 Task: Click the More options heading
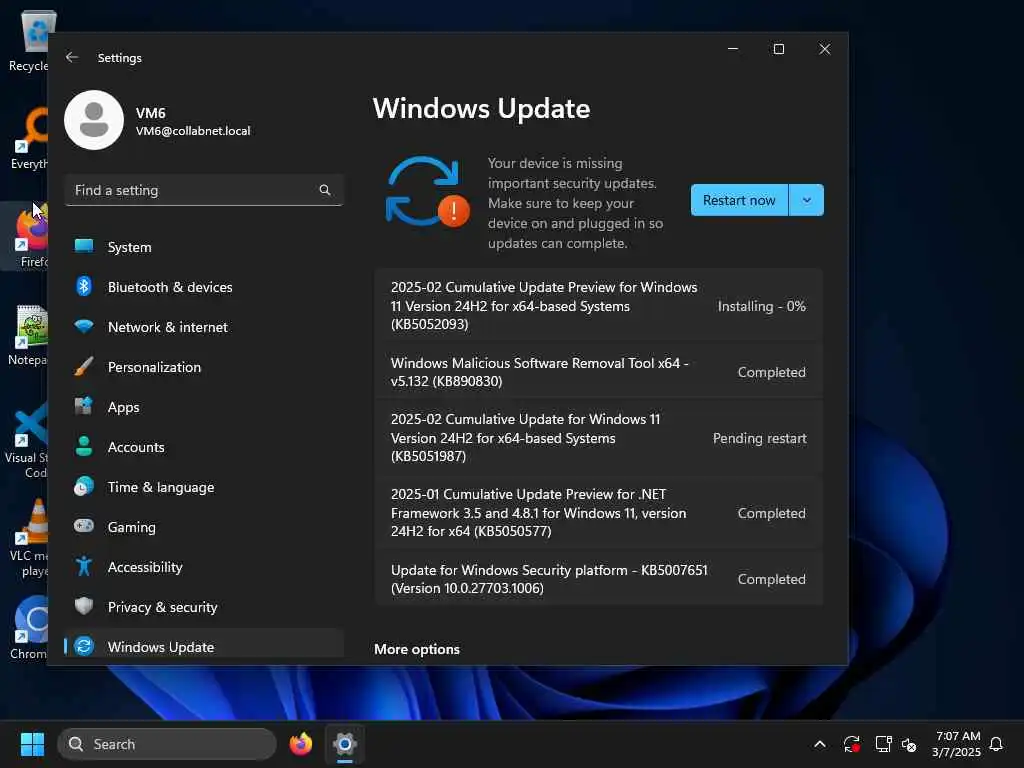click(x=417, y=649)
